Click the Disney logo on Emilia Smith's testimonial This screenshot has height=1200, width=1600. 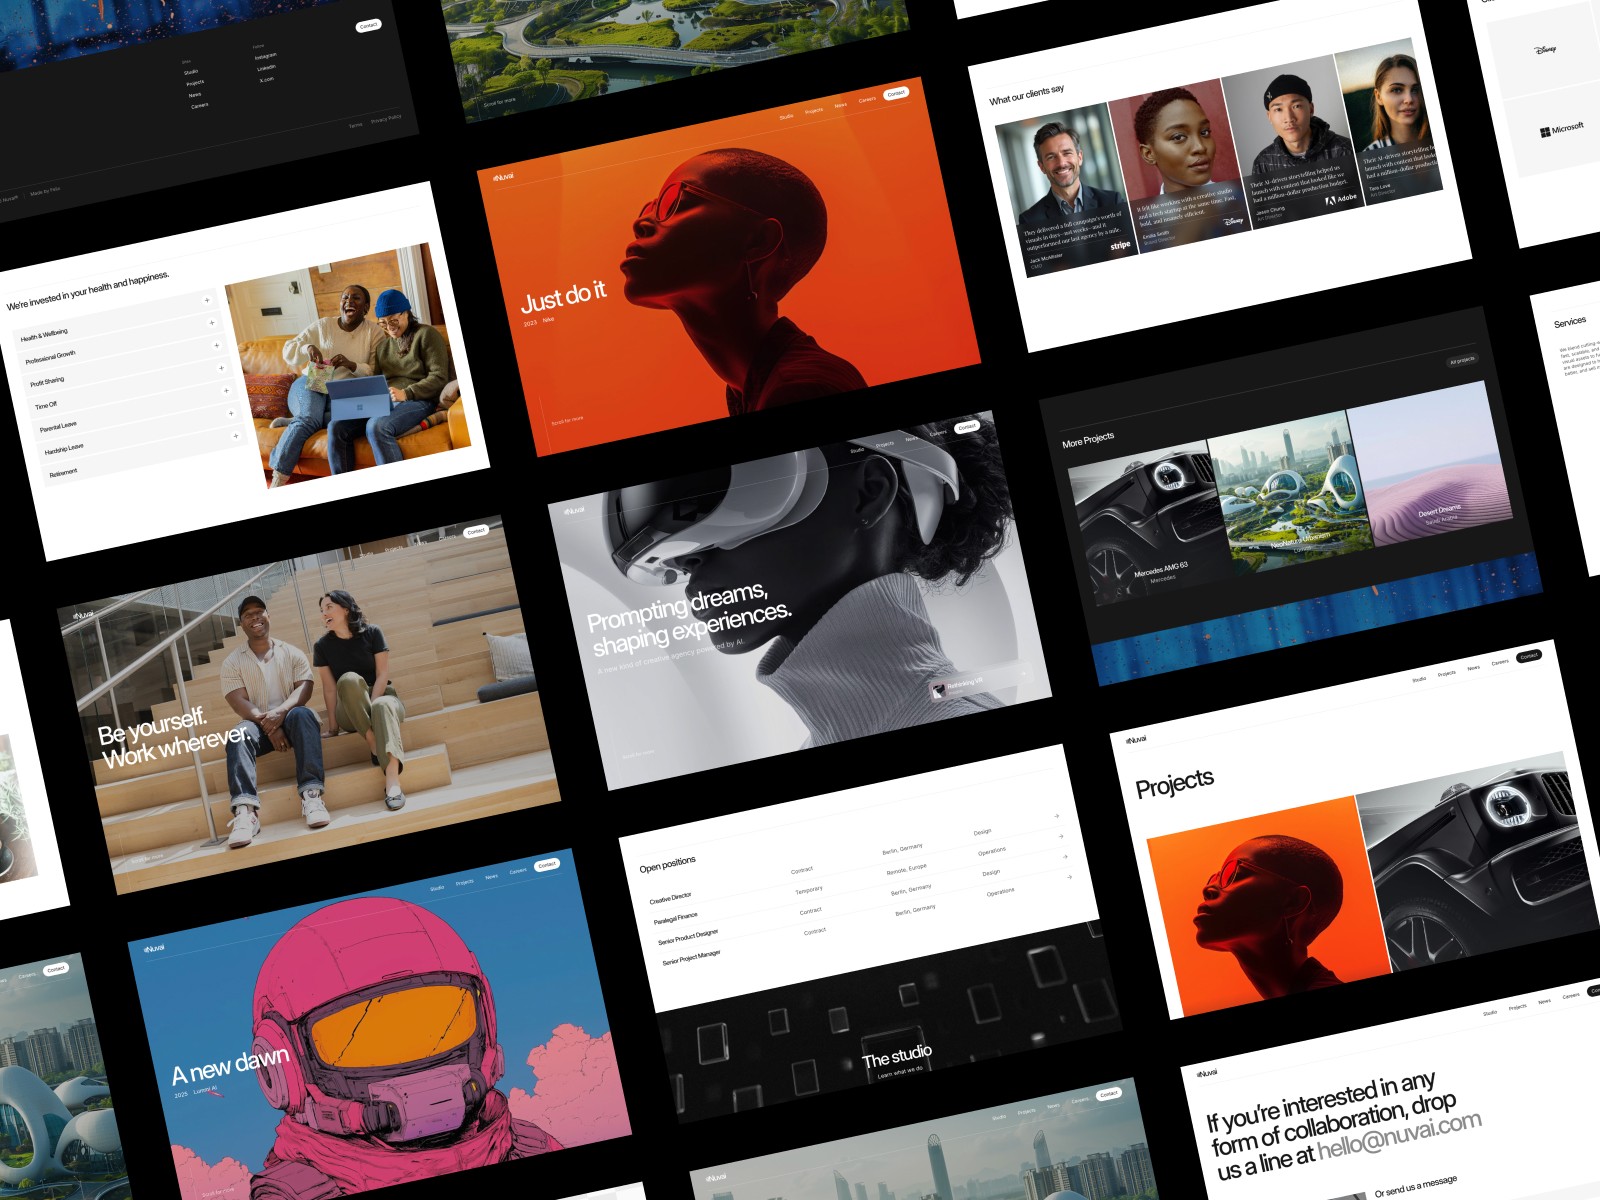[x=1234, y=221]
